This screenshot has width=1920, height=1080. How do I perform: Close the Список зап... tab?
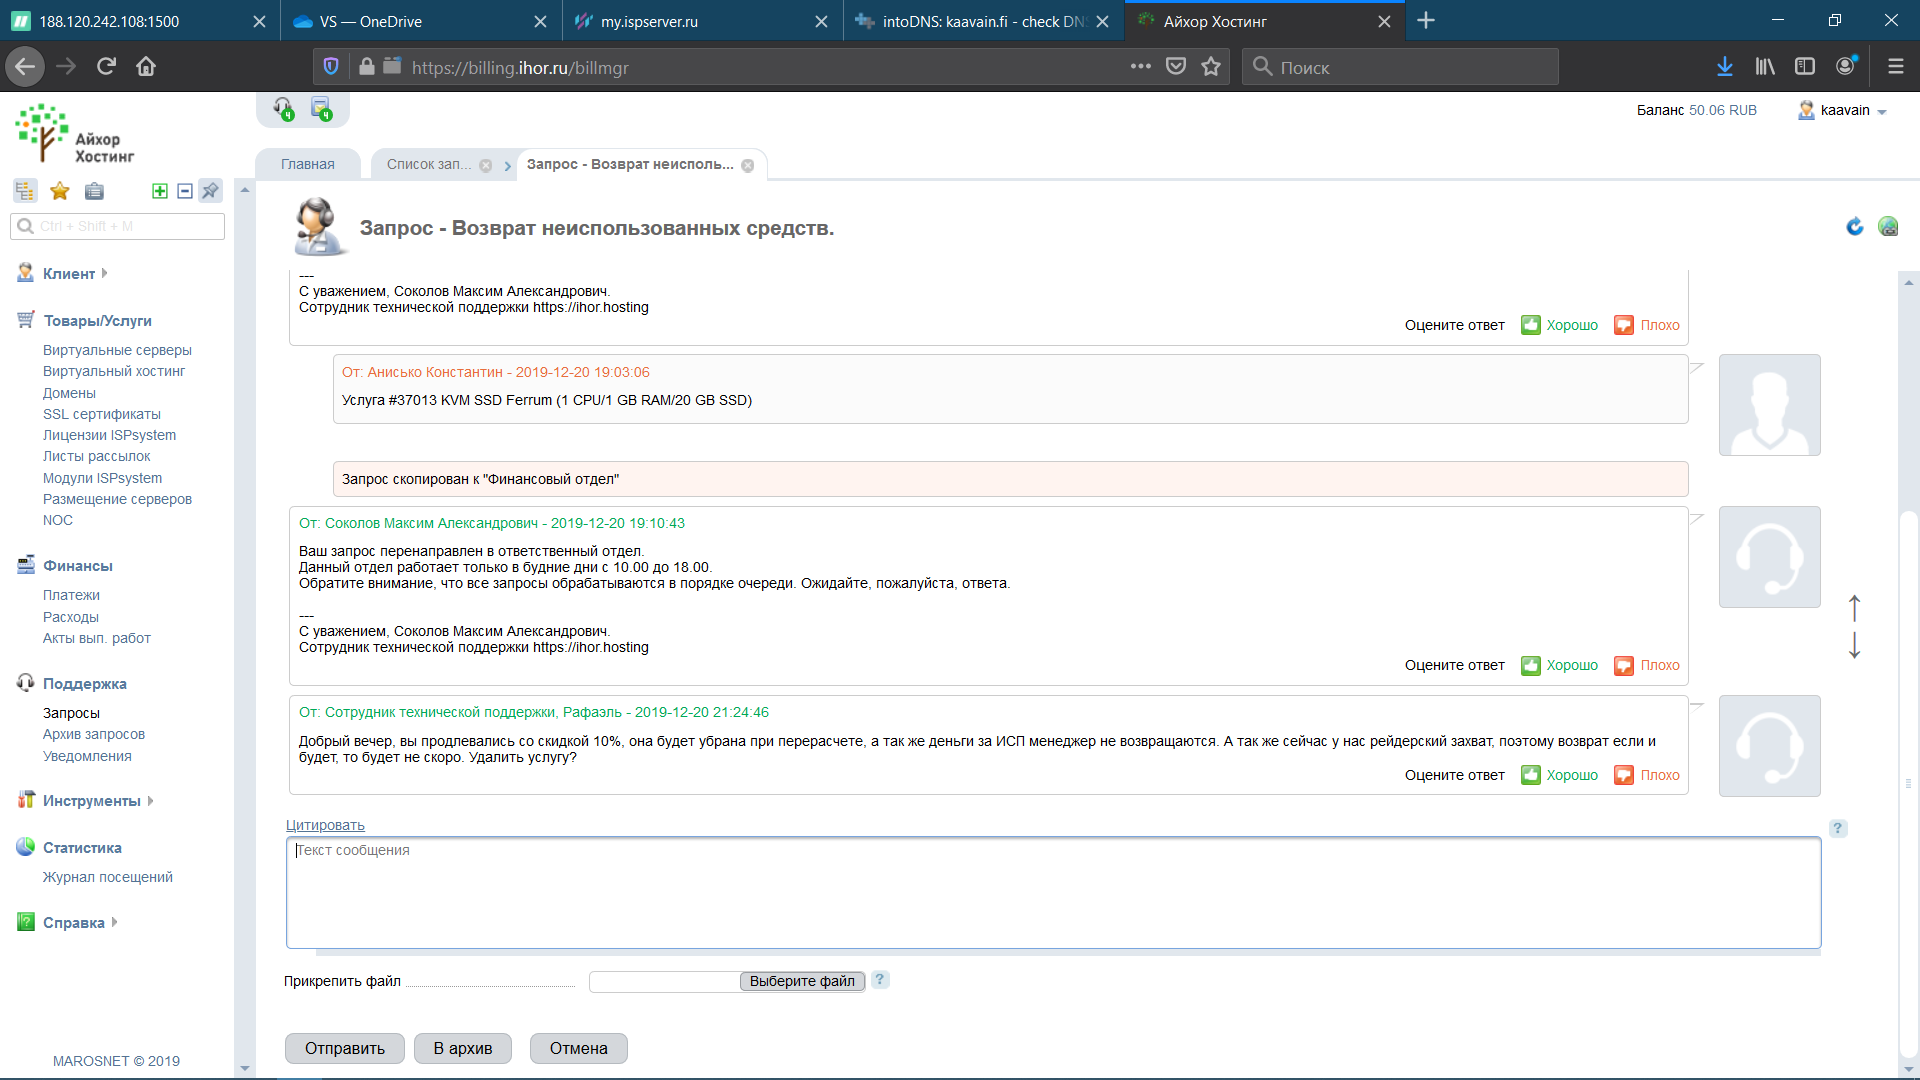tap(485, 166)
